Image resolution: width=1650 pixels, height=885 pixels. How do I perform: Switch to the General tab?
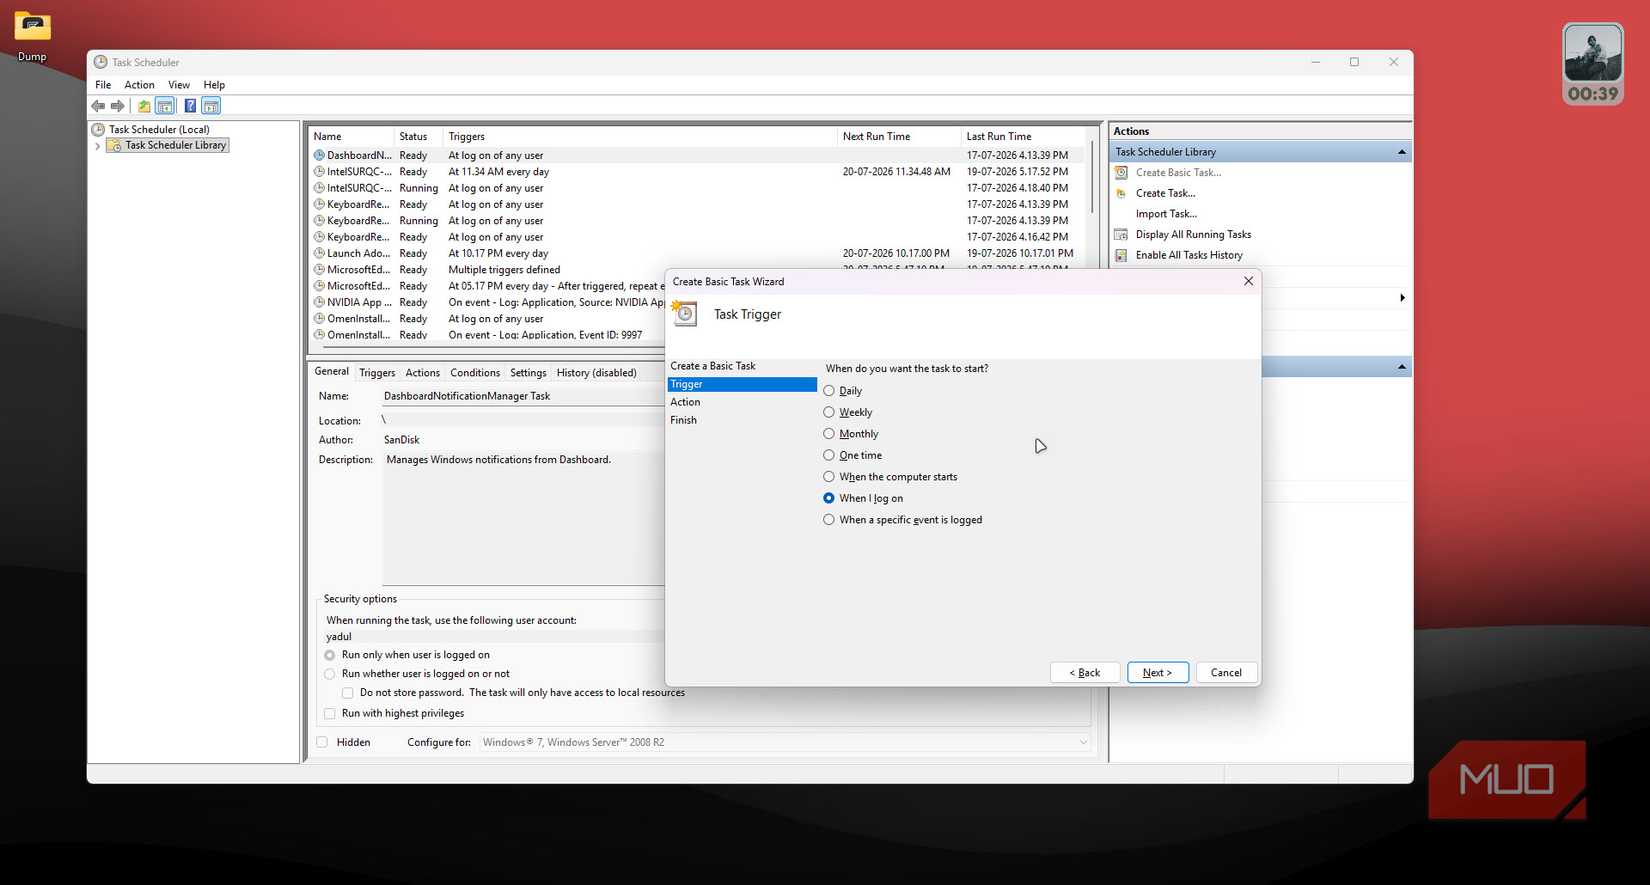tap(332, 372)
